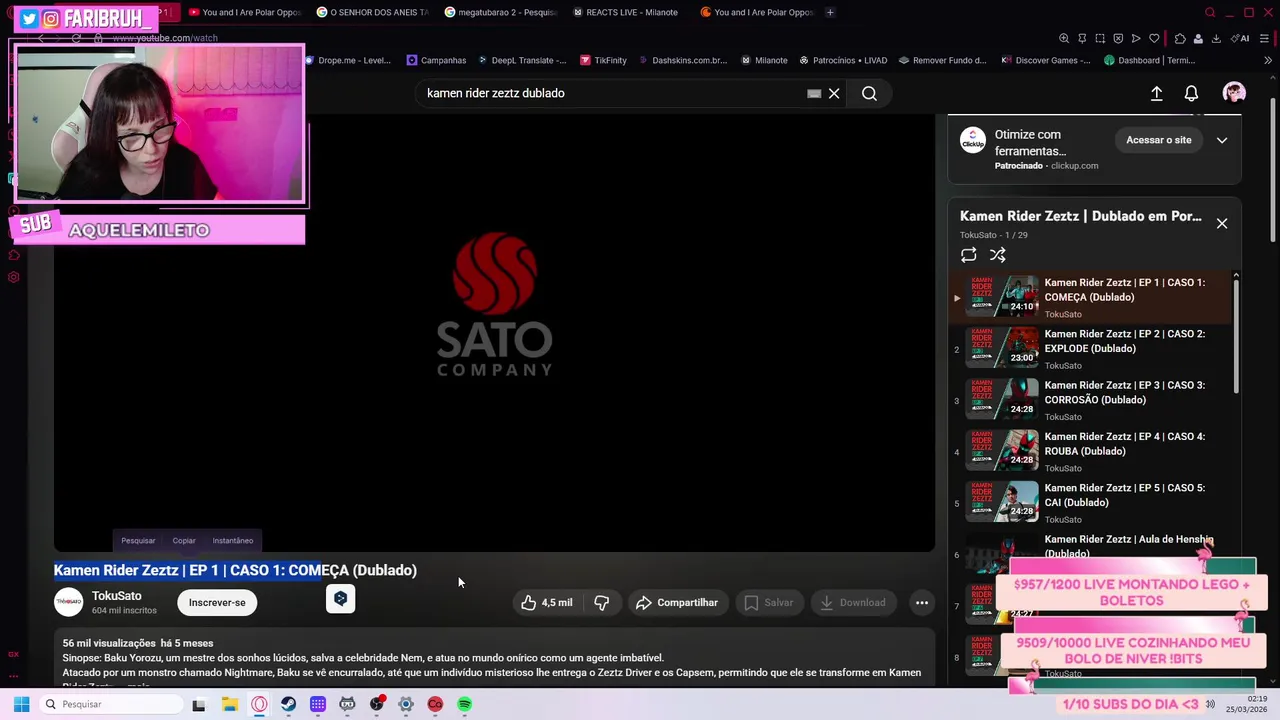This screenshot has width=1280, height=720.
Task: Open the more actions three-dot menu
Action: coord(922,602)
